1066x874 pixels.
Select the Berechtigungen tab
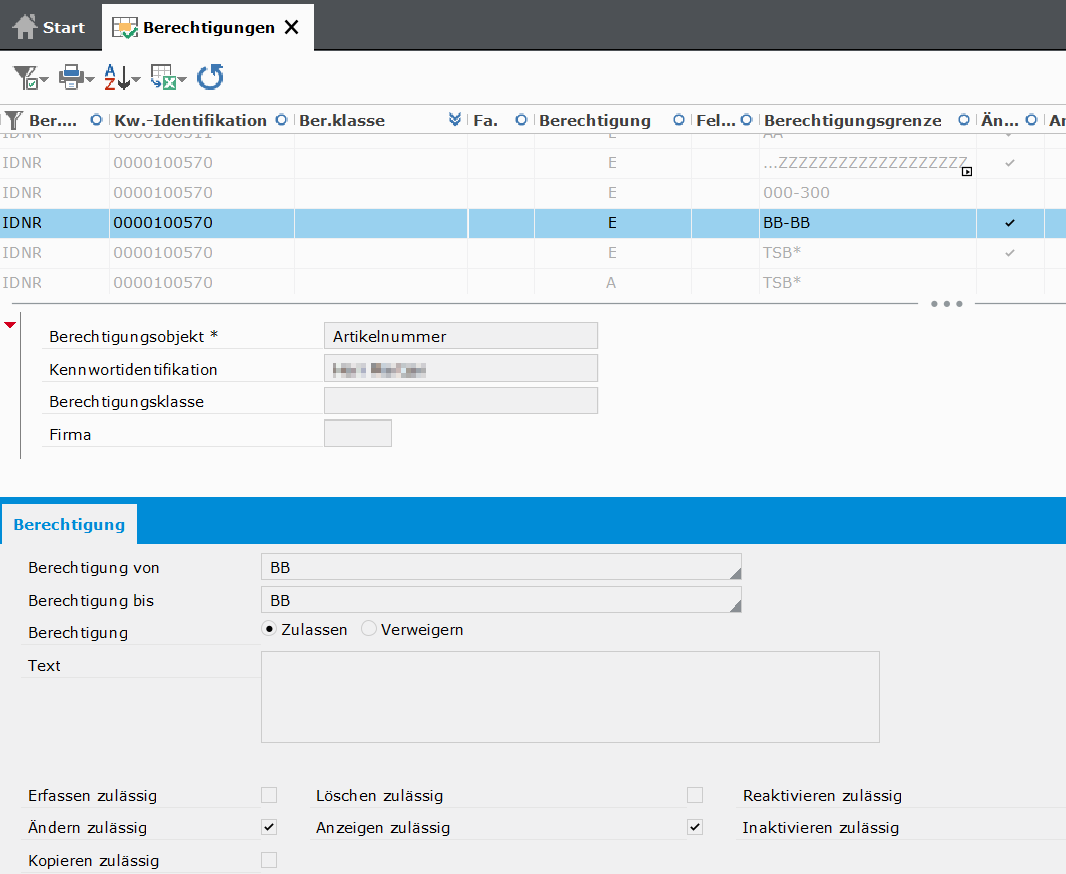pos(208,27)
